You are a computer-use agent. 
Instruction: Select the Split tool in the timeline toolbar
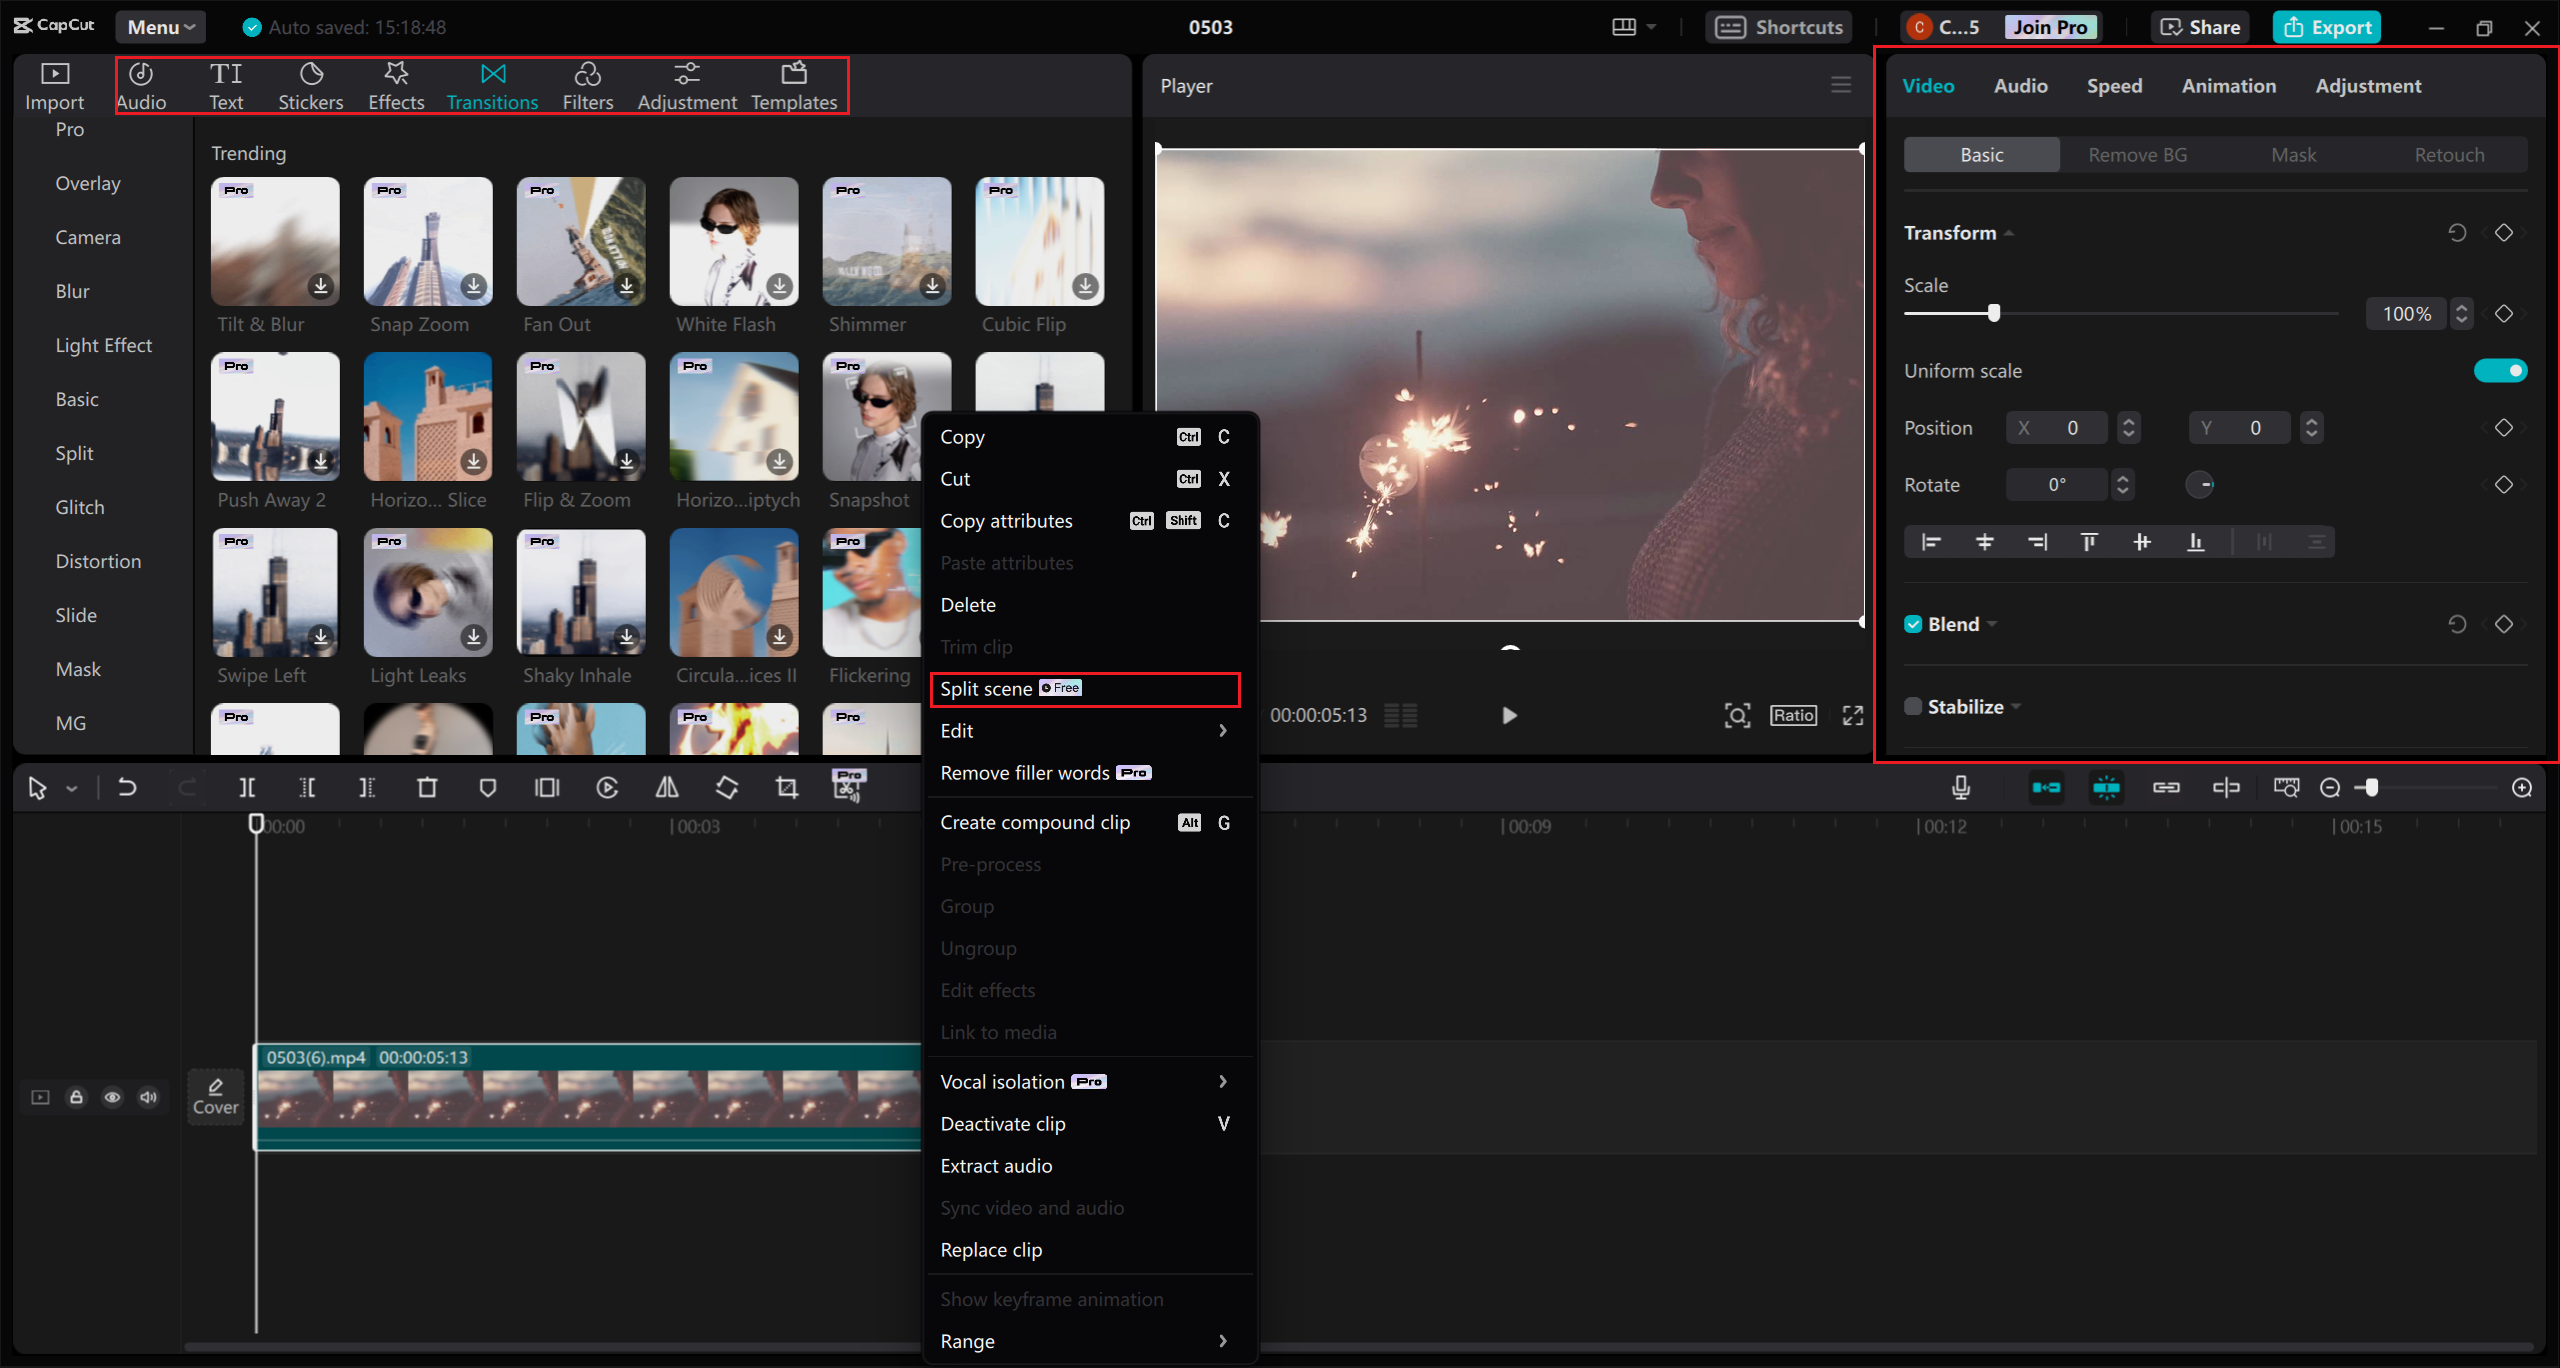coord(247,787)
